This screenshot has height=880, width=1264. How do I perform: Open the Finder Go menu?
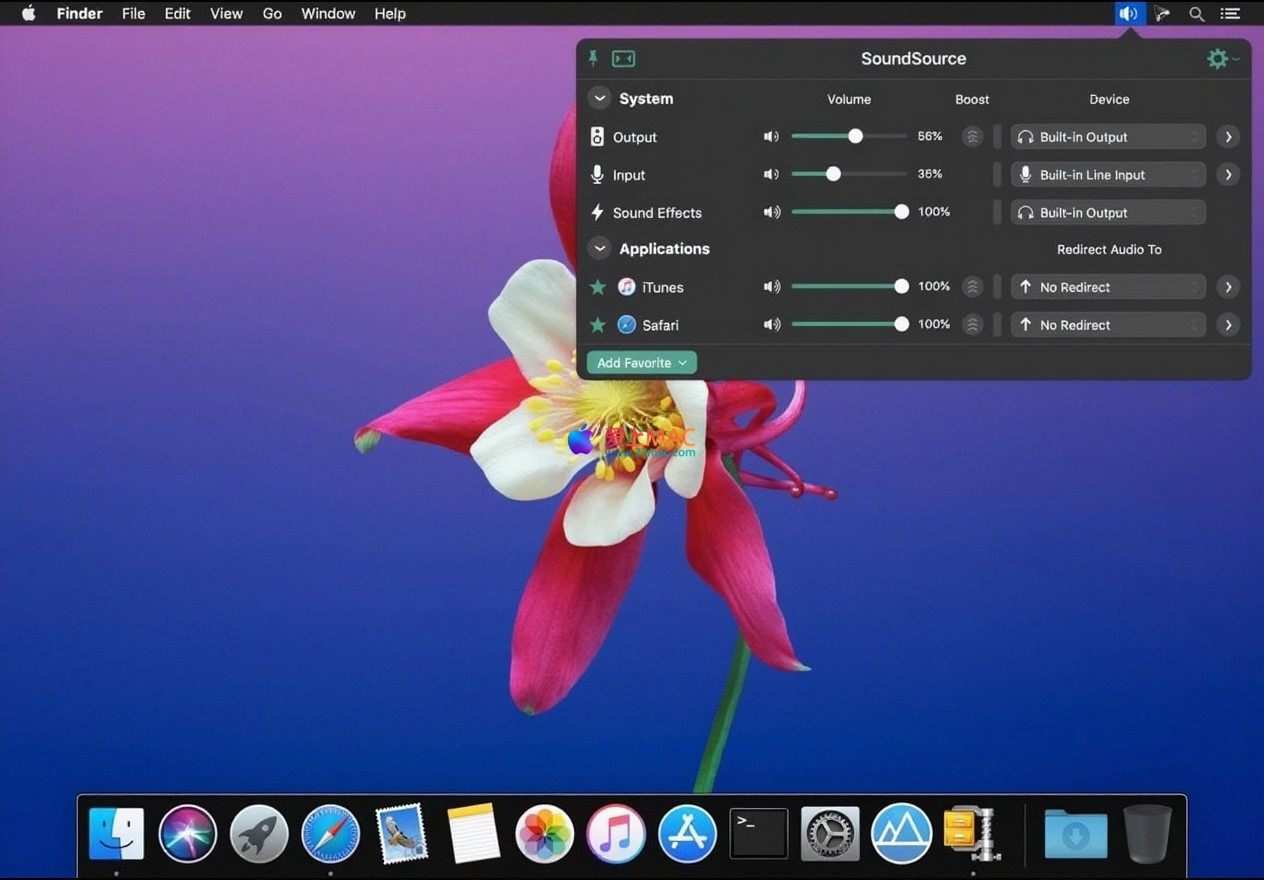click(x=272, y=14)
